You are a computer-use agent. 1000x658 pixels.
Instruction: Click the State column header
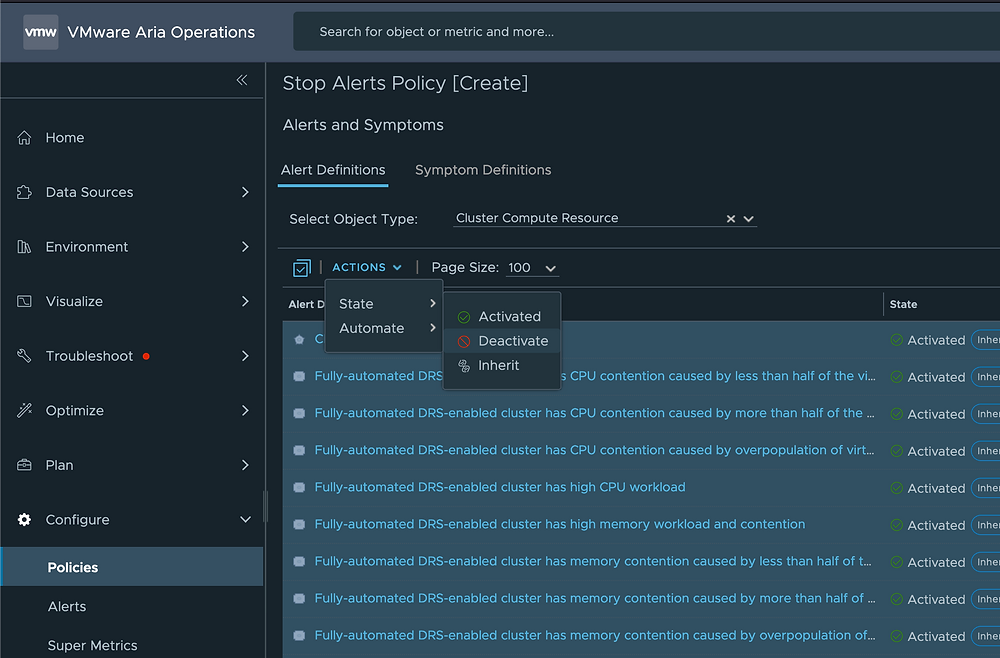point(903,305)
